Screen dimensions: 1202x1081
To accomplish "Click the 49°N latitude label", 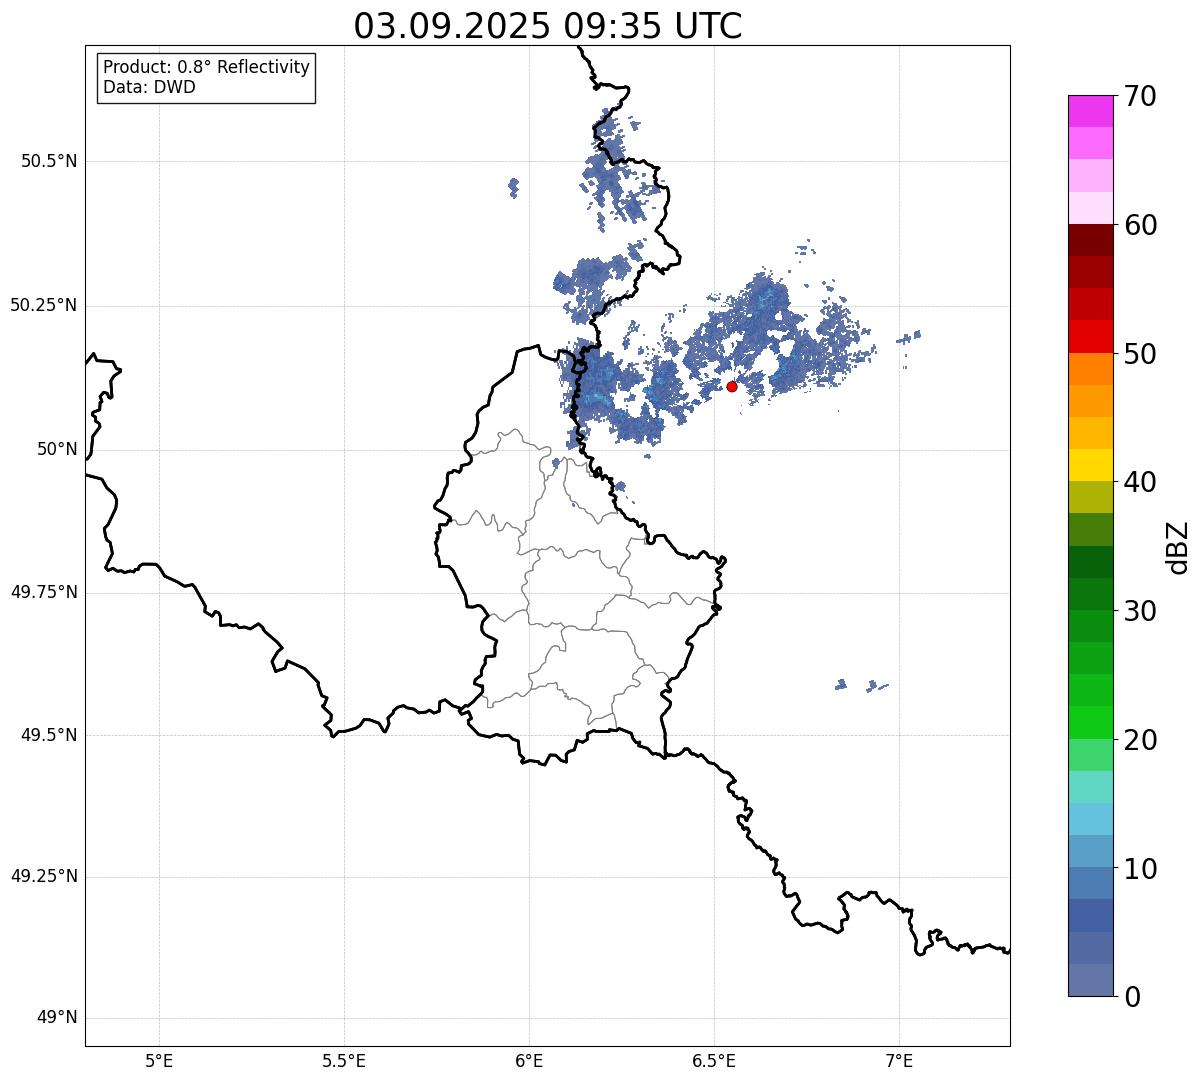I will 57,1018.
